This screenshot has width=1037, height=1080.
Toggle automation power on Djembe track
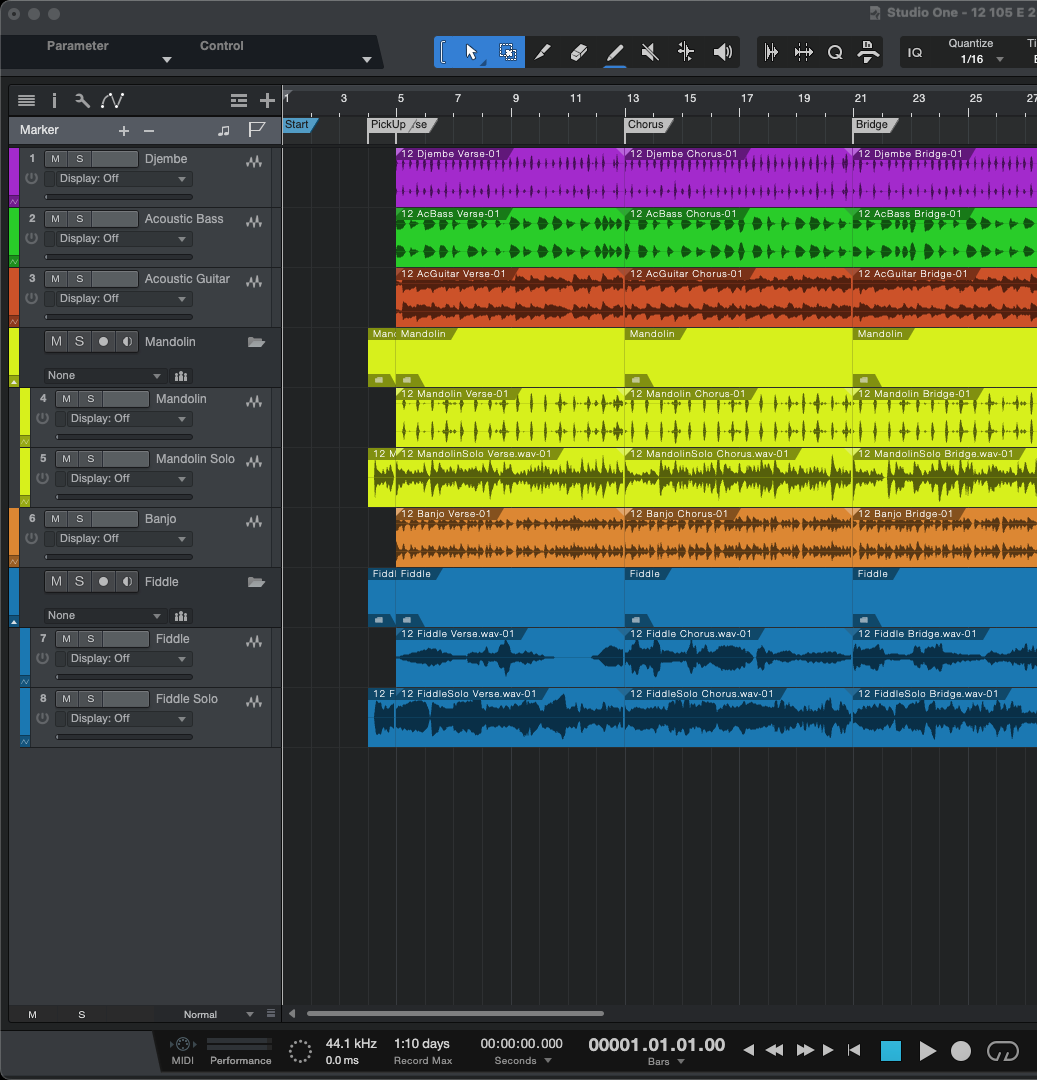(31, 178)
